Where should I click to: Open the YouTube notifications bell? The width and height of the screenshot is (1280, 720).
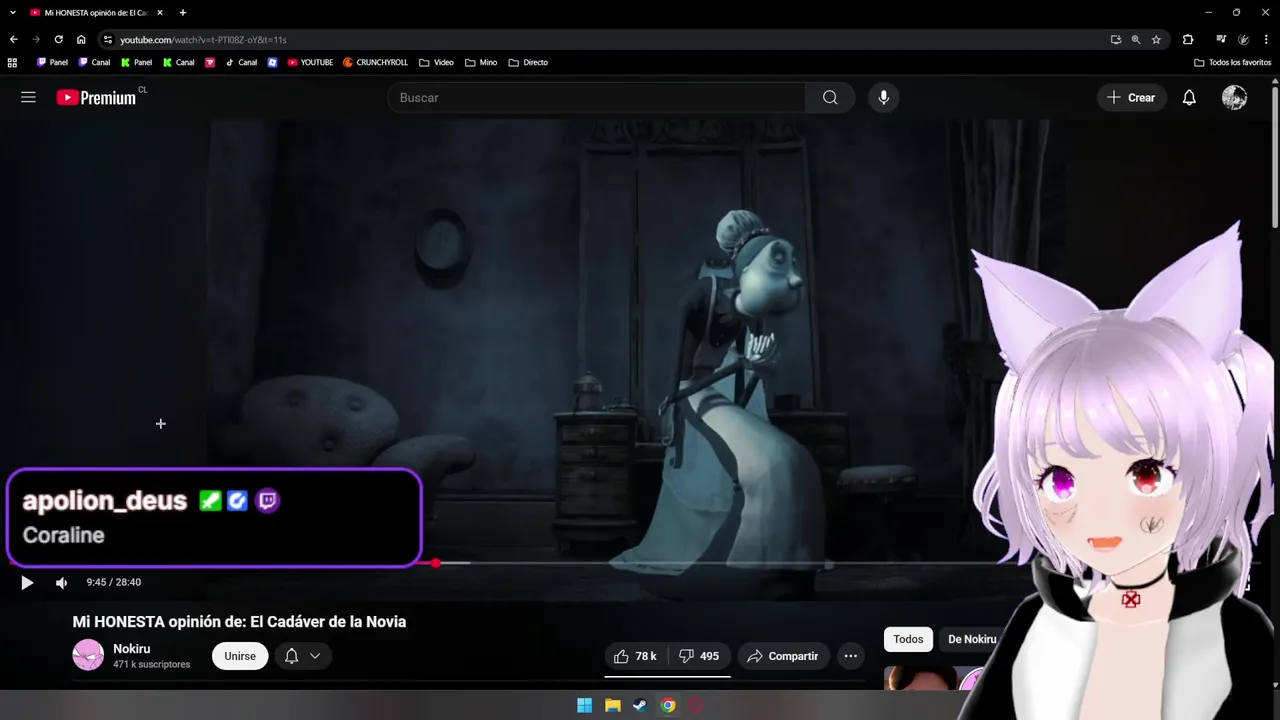(x=1189, y=97)
